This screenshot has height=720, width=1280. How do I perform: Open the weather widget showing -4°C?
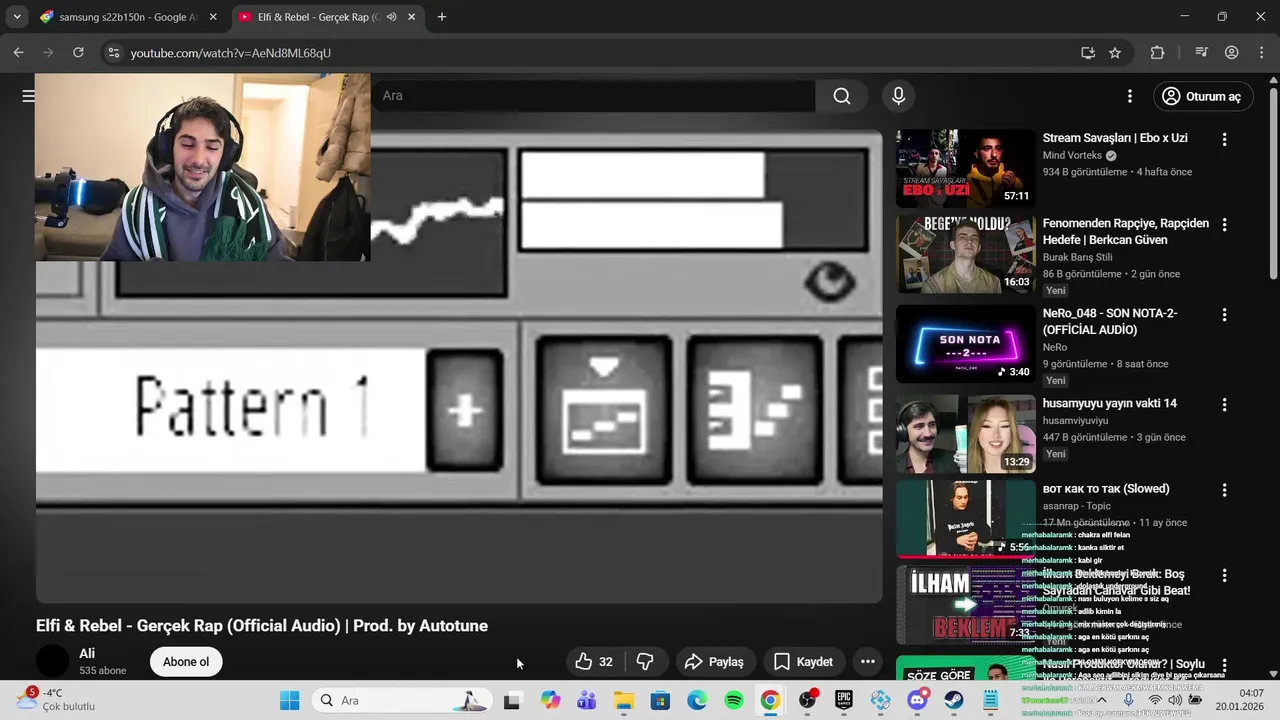56,699
